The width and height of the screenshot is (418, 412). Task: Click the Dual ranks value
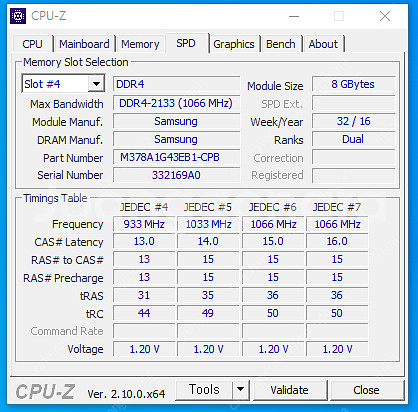tap(353, 139)
